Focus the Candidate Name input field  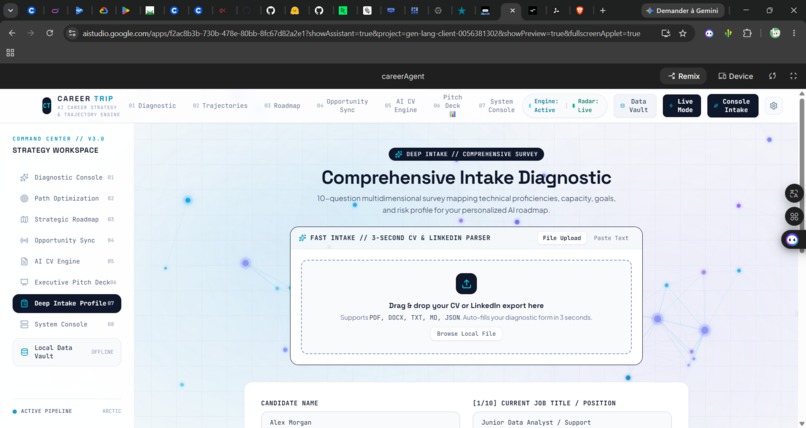[x=360, y=420]
